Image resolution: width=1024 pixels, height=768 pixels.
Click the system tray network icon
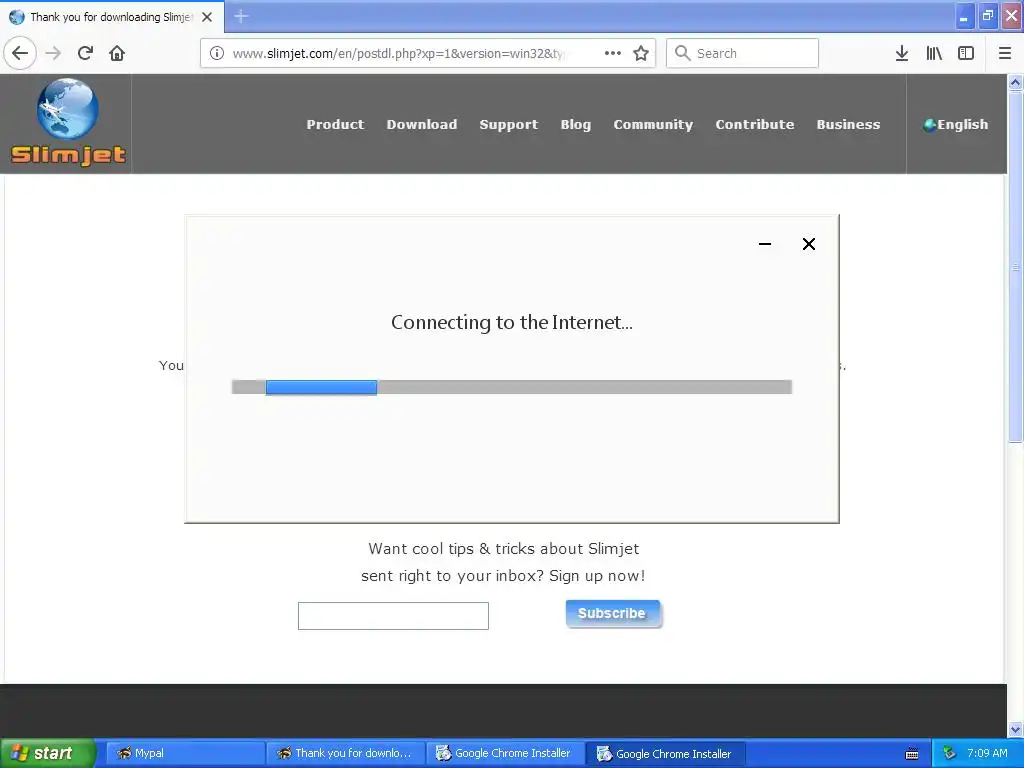(950, 753)
